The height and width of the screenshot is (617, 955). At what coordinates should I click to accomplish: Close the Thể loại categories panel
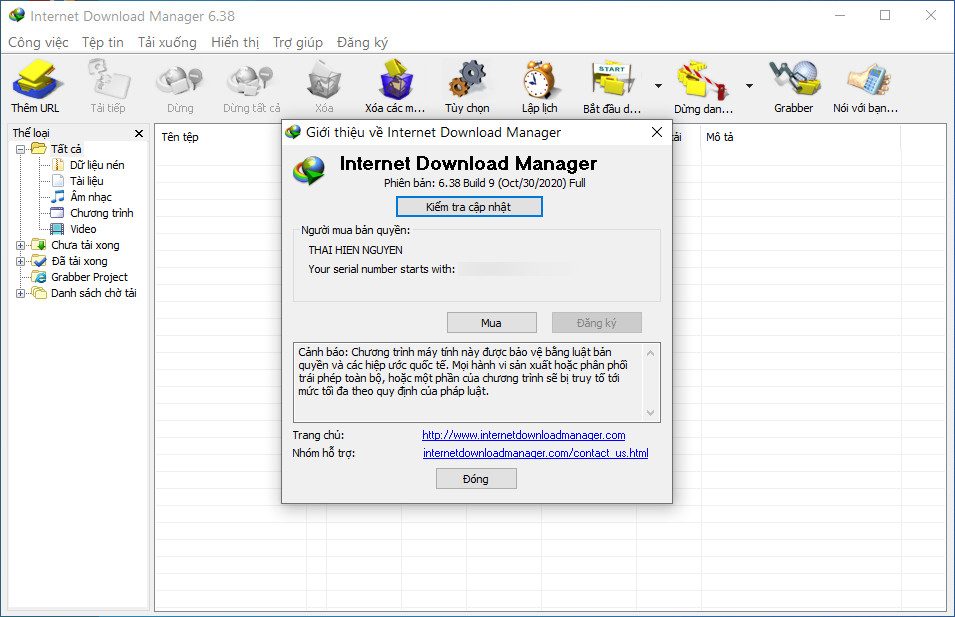point(139,133)
